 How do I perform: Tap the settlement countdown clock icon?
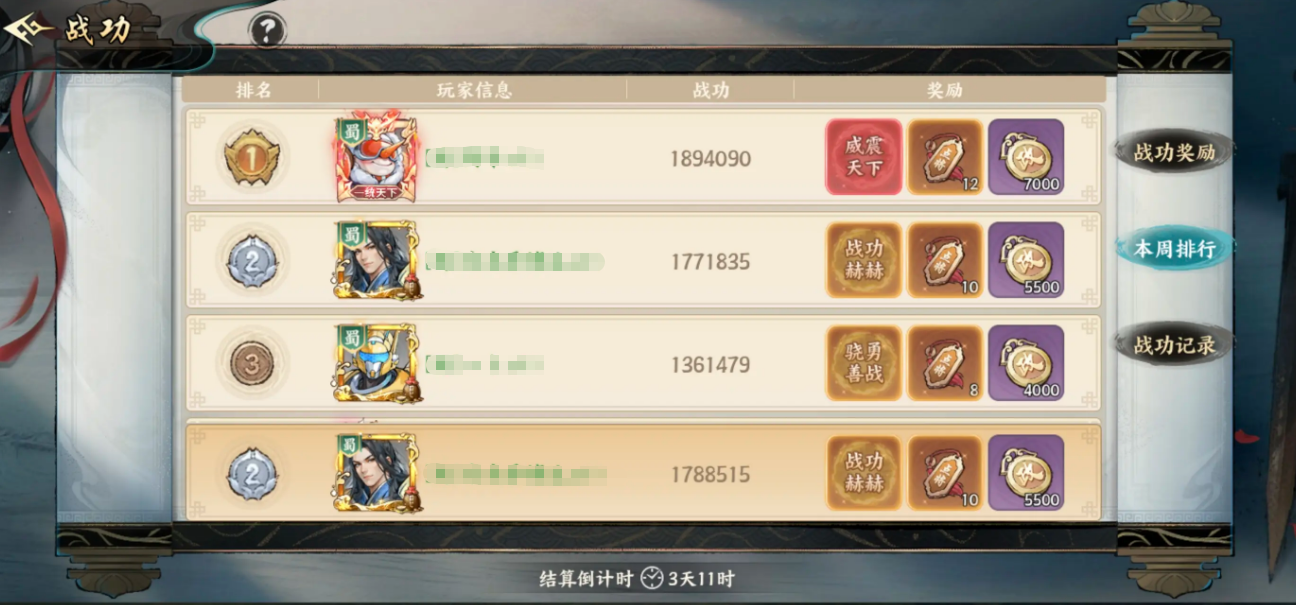pos(652,579)
